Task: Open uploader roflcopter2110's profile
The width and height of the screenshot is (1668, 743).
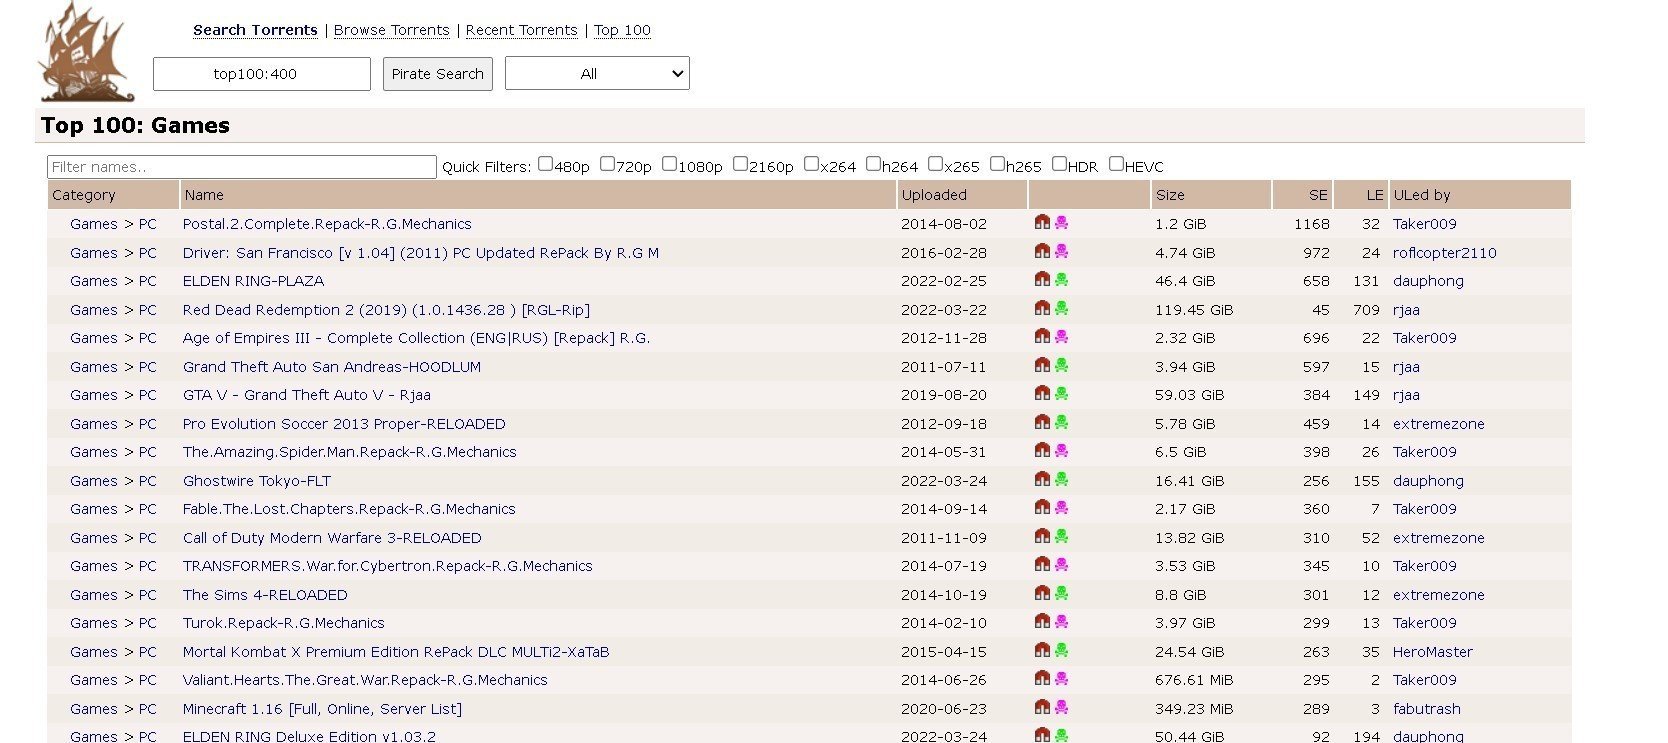Action: click(1444, 253)
